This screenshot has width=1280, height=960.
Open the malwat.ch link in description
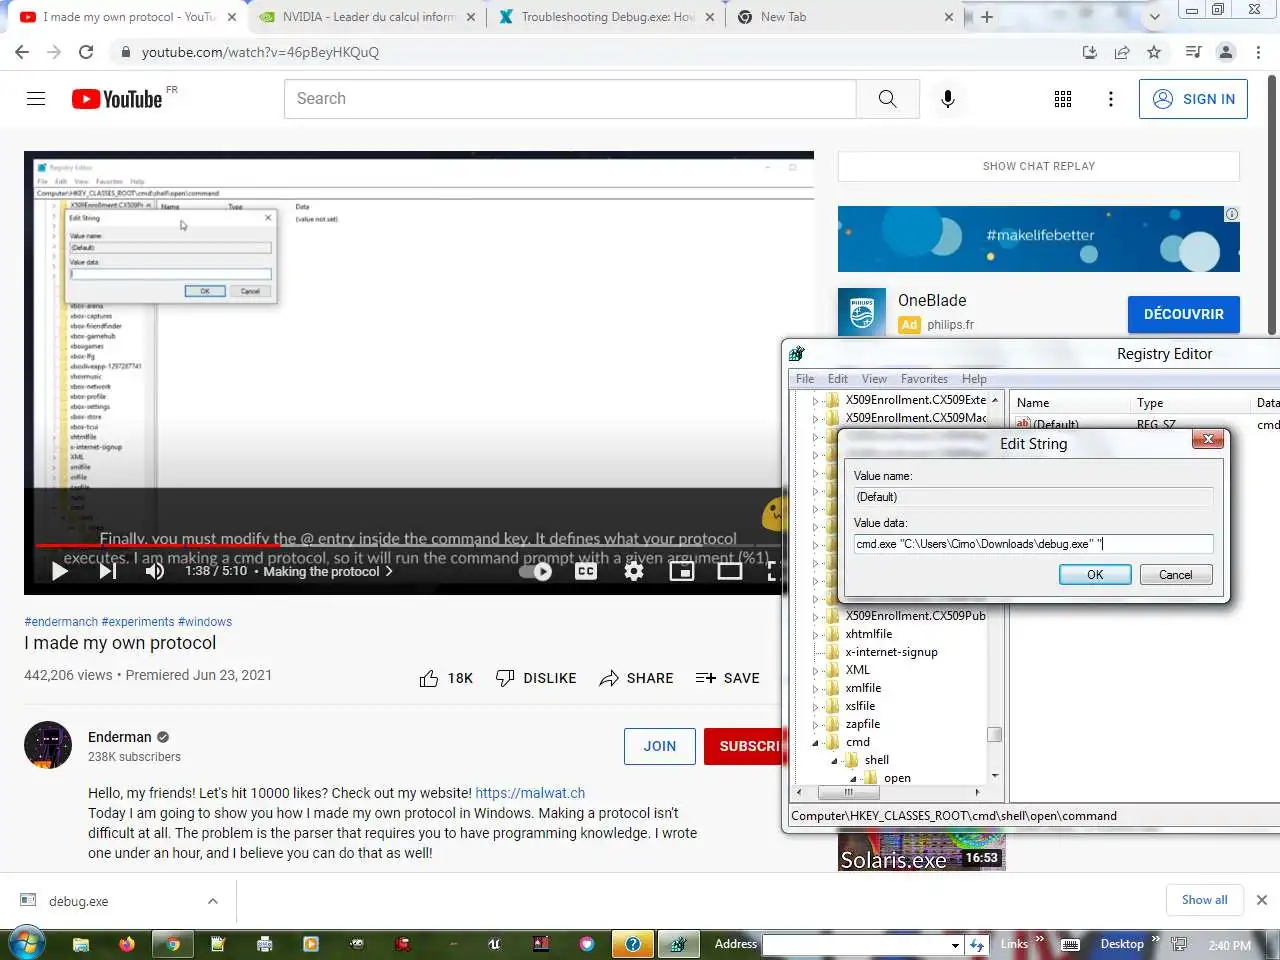530,793
